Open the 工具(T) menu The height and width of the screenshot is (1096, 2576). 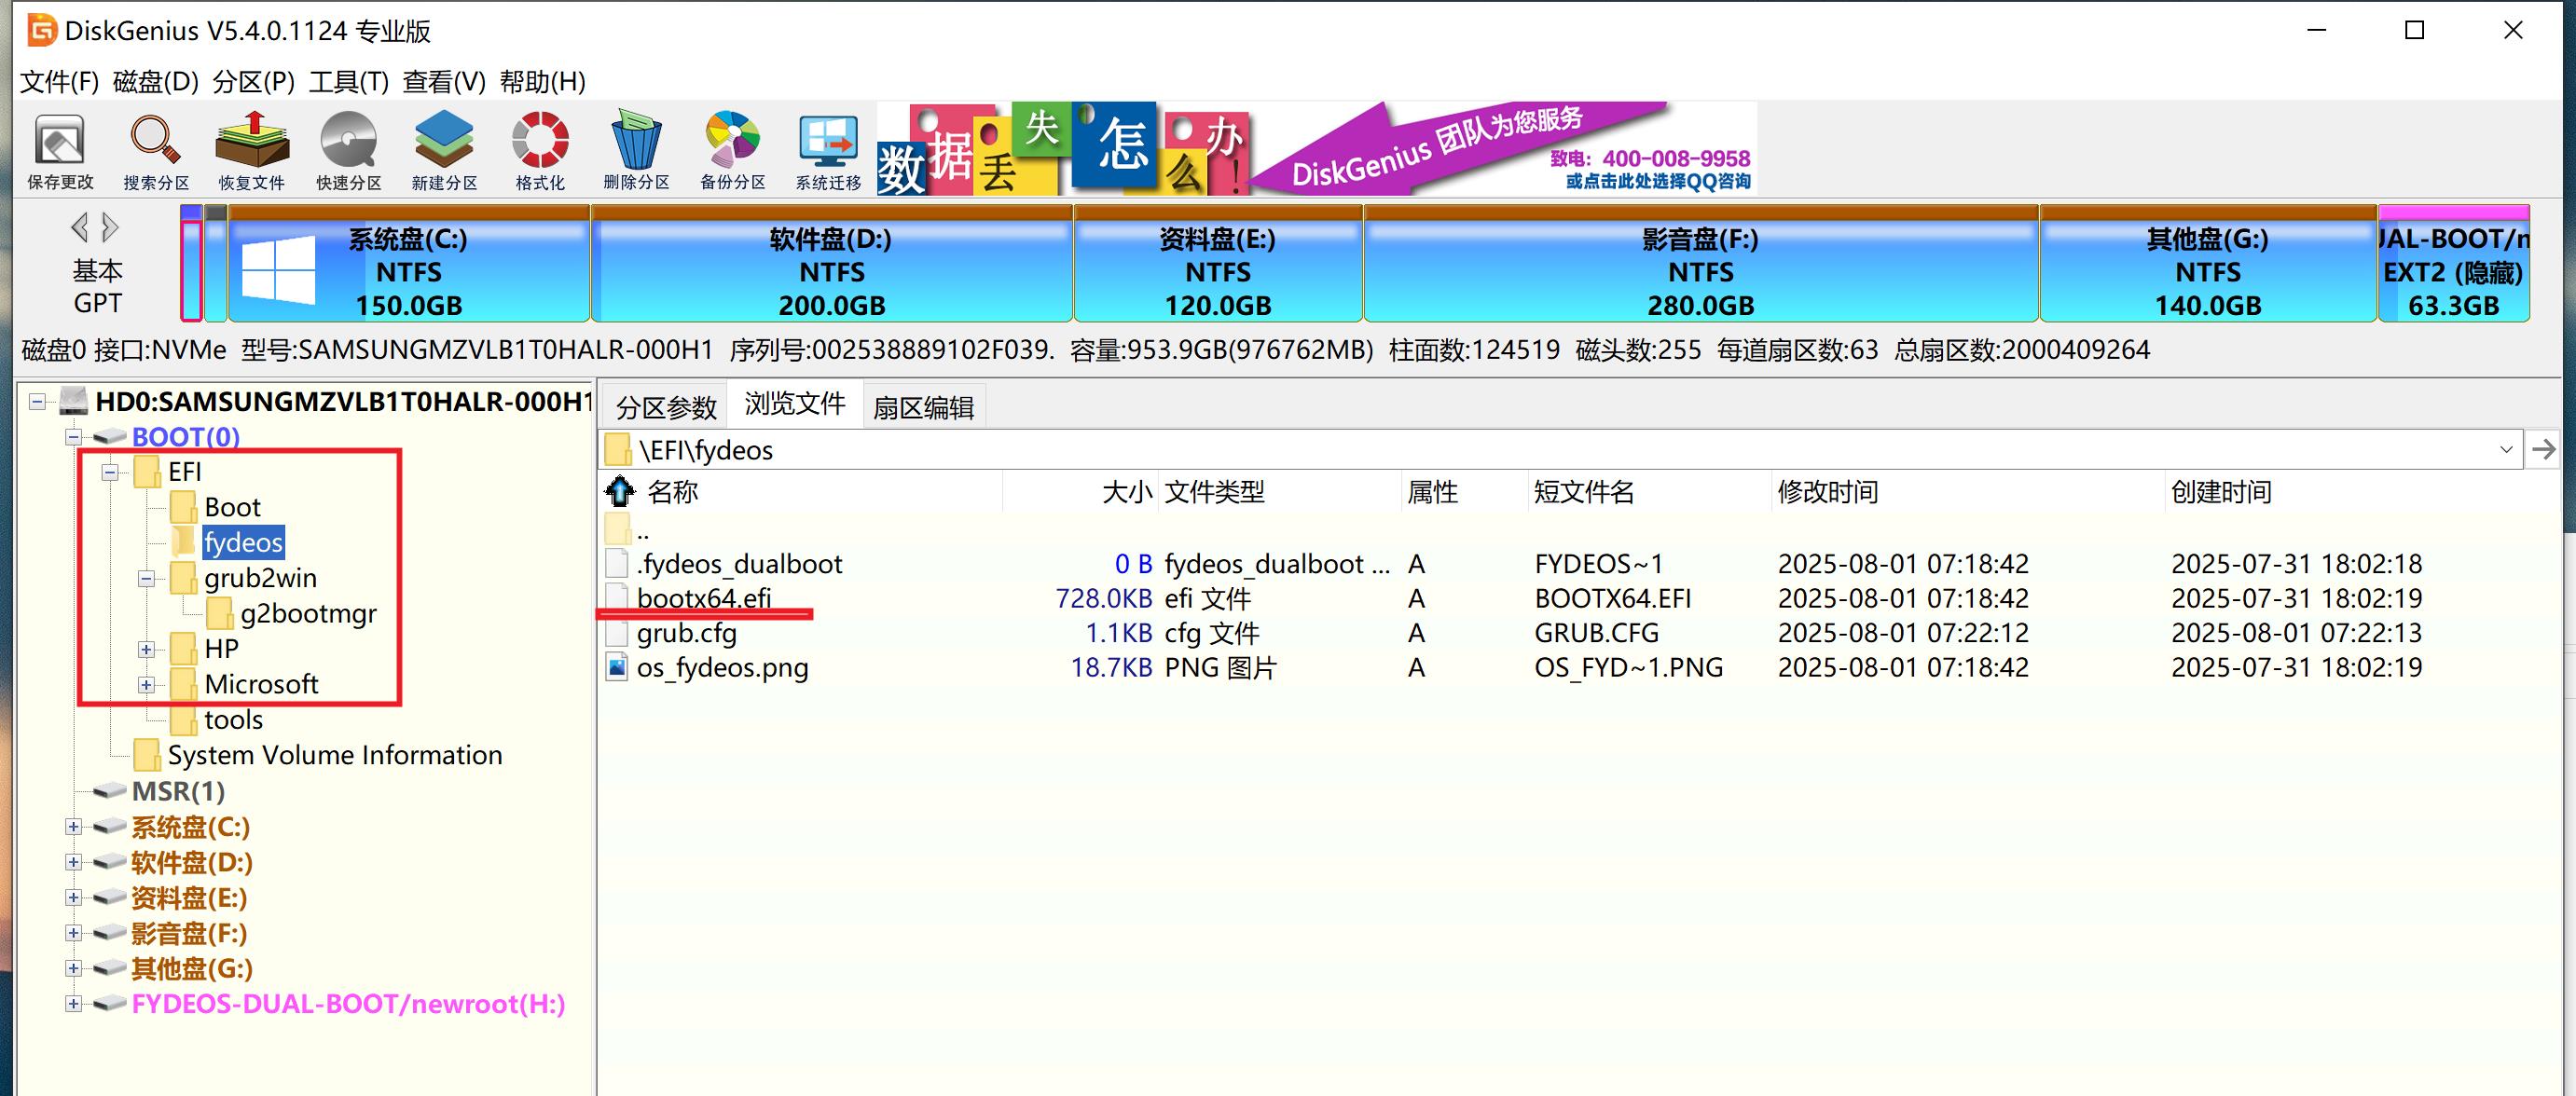click(348, 81)
